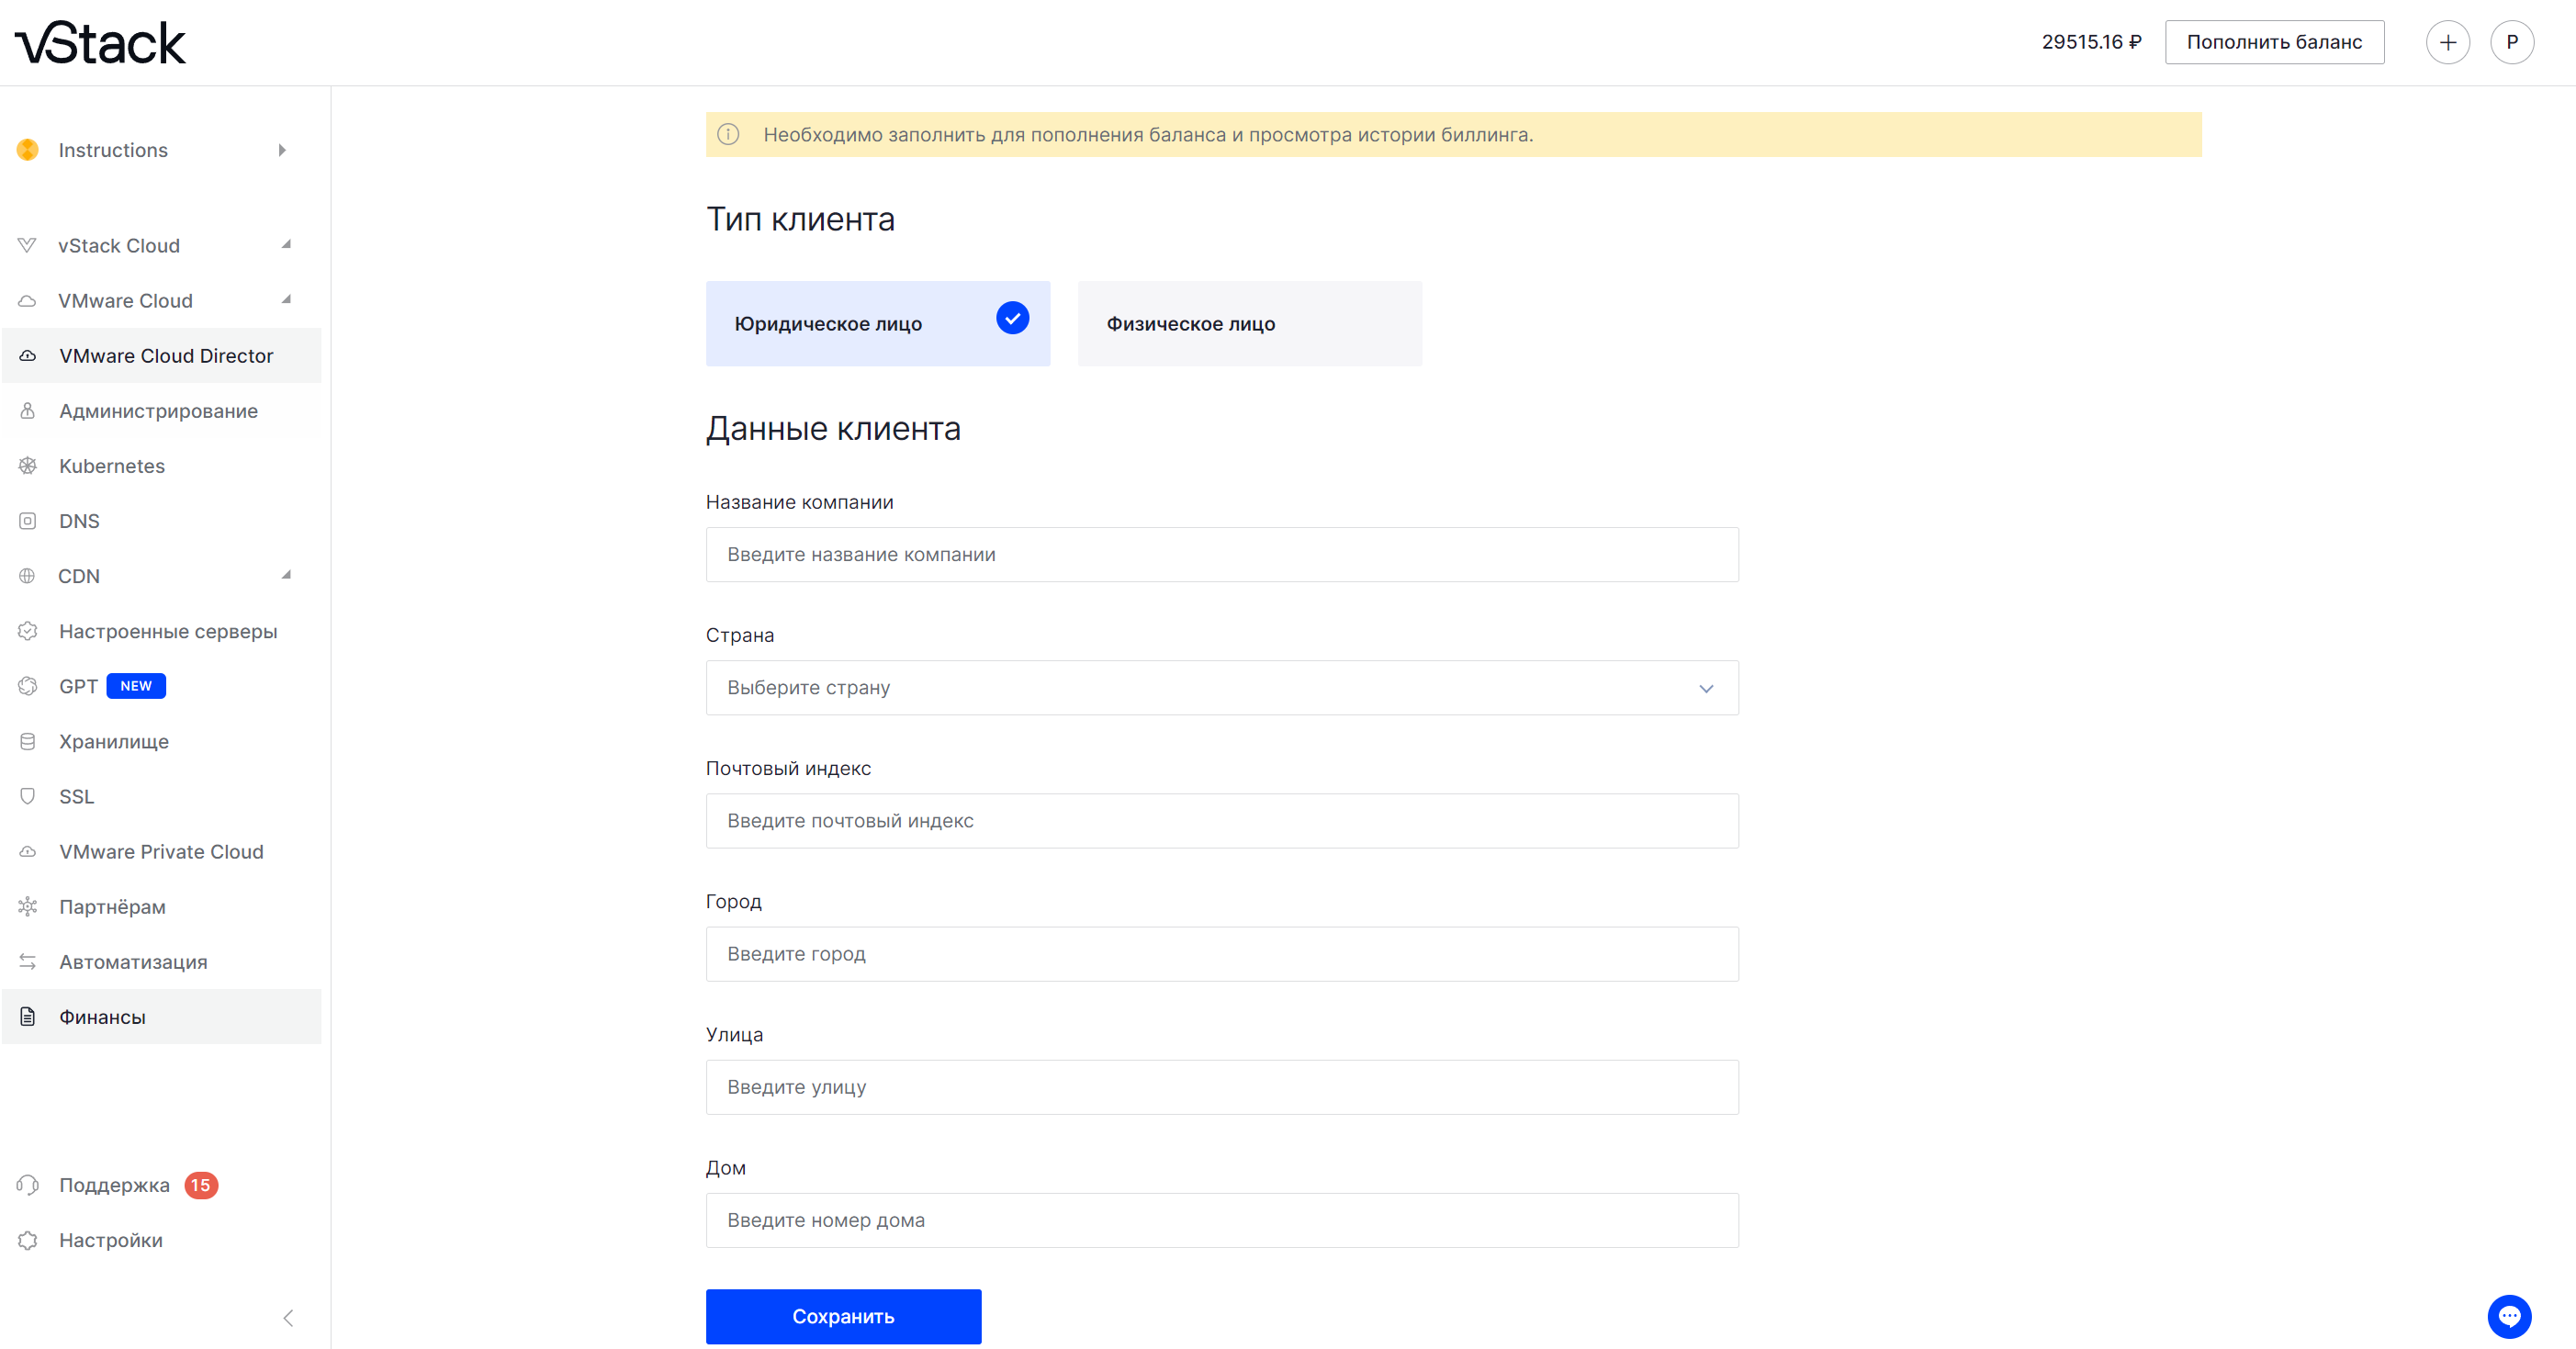Click the GPT swirl icon
Screen dimensions: 2576x1349
pos(28,685)
